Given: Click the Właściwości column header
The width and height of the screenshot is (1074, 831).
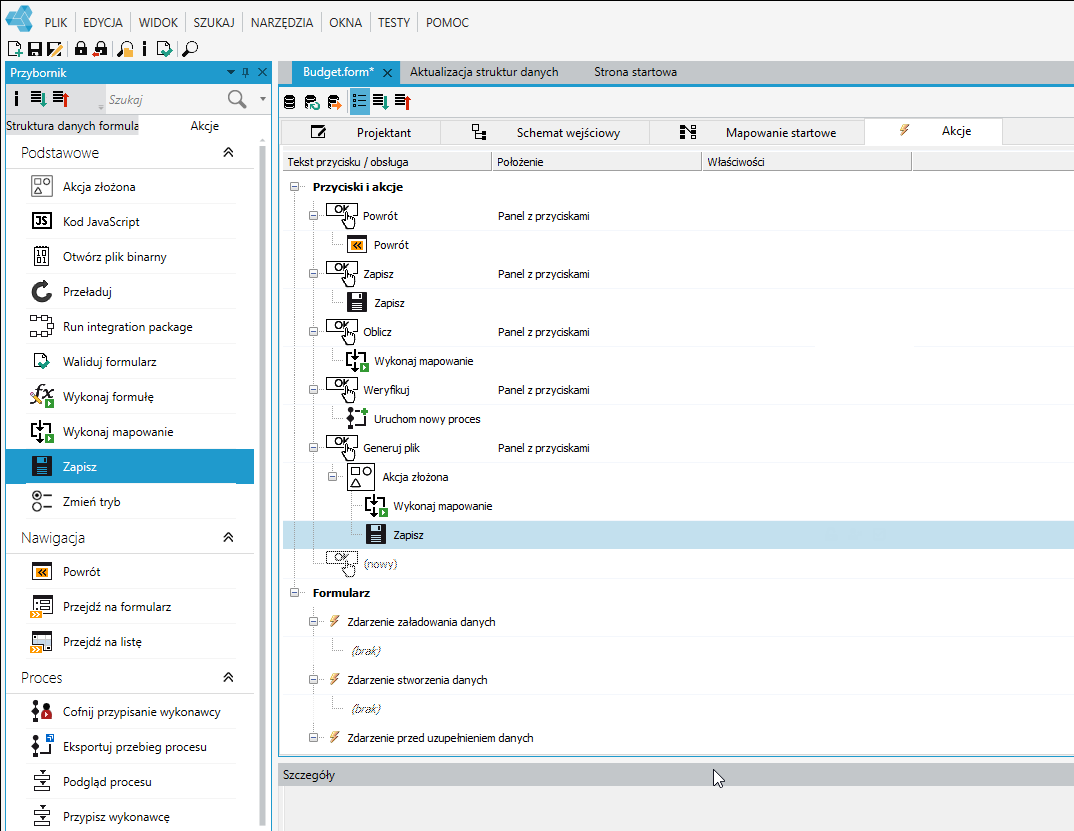Looking at the screenshot, I should [807, 162].
